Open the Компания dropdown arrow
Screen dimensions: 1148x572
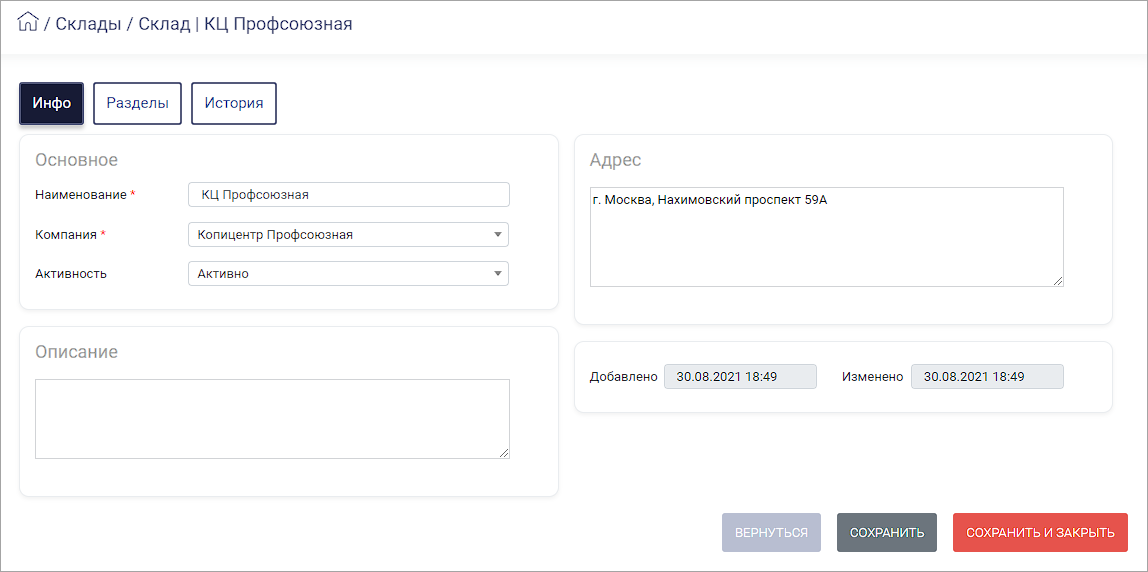[x=497, y=234]
